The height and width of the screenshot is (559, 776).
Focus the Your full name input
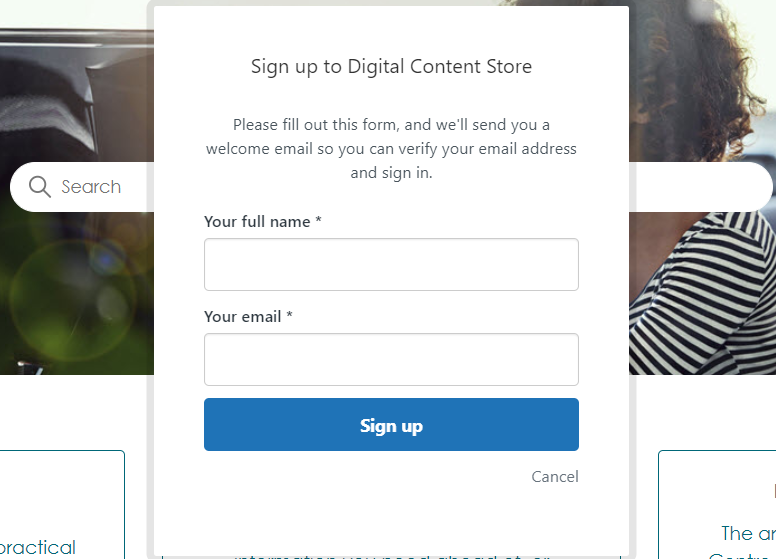(x=391, y=264)
